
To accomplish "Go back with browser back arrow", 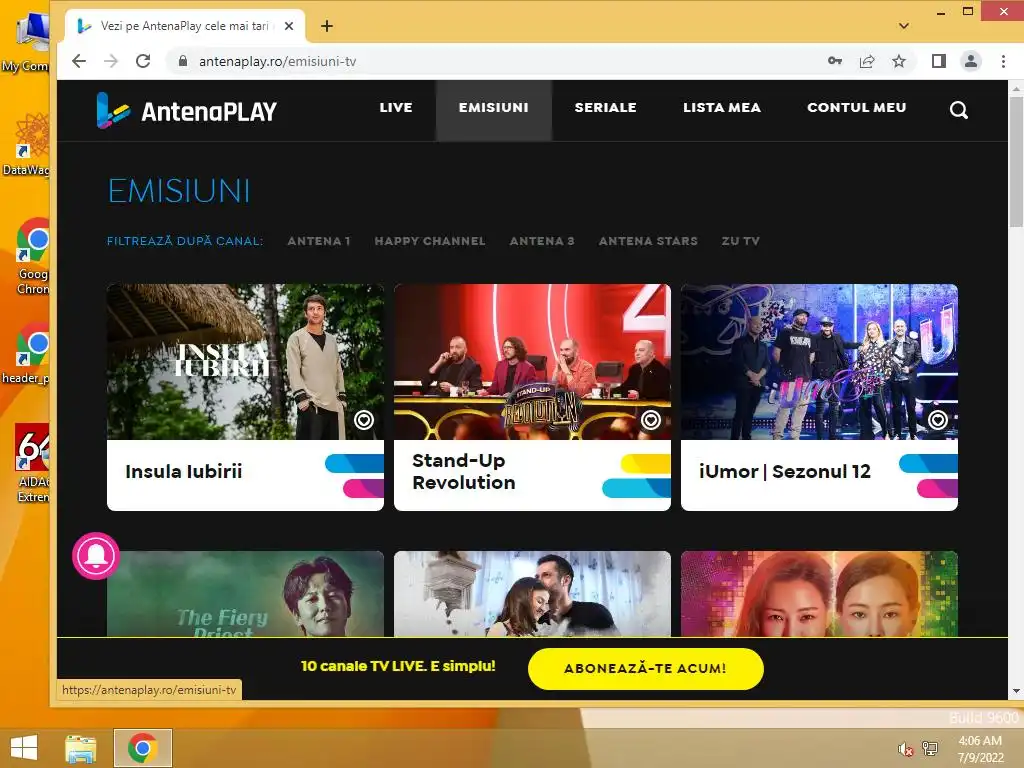I will 79,61.
